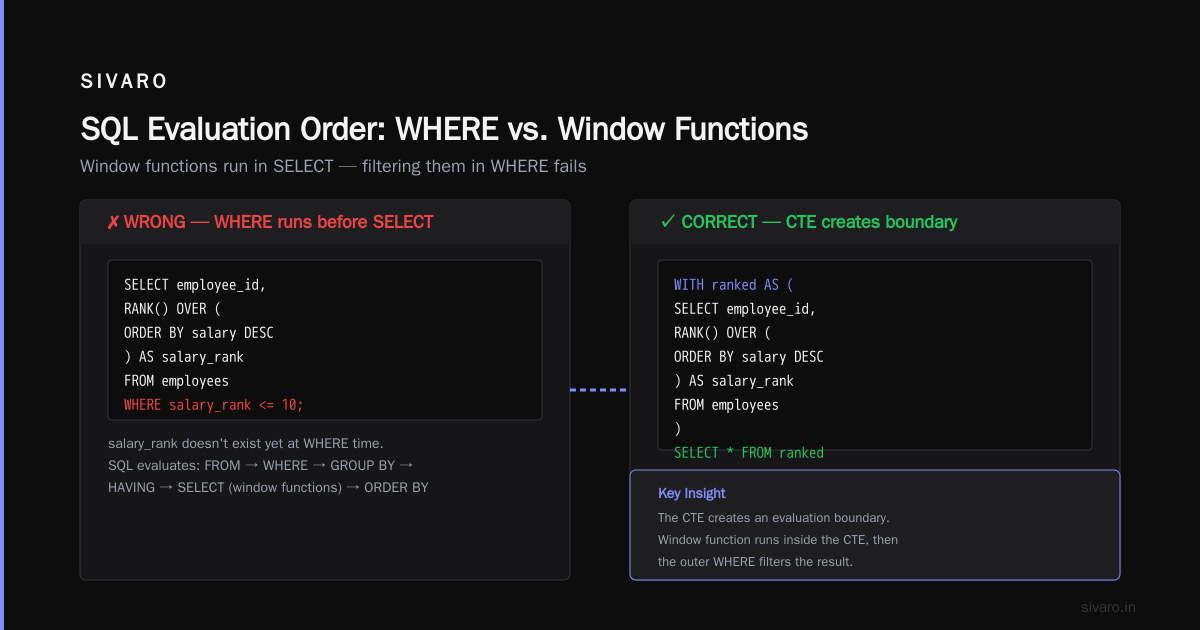Click 'RANK() OVER (' in the wrong code block
This screenshot has width=1200, height=630.
click(172, 309)
